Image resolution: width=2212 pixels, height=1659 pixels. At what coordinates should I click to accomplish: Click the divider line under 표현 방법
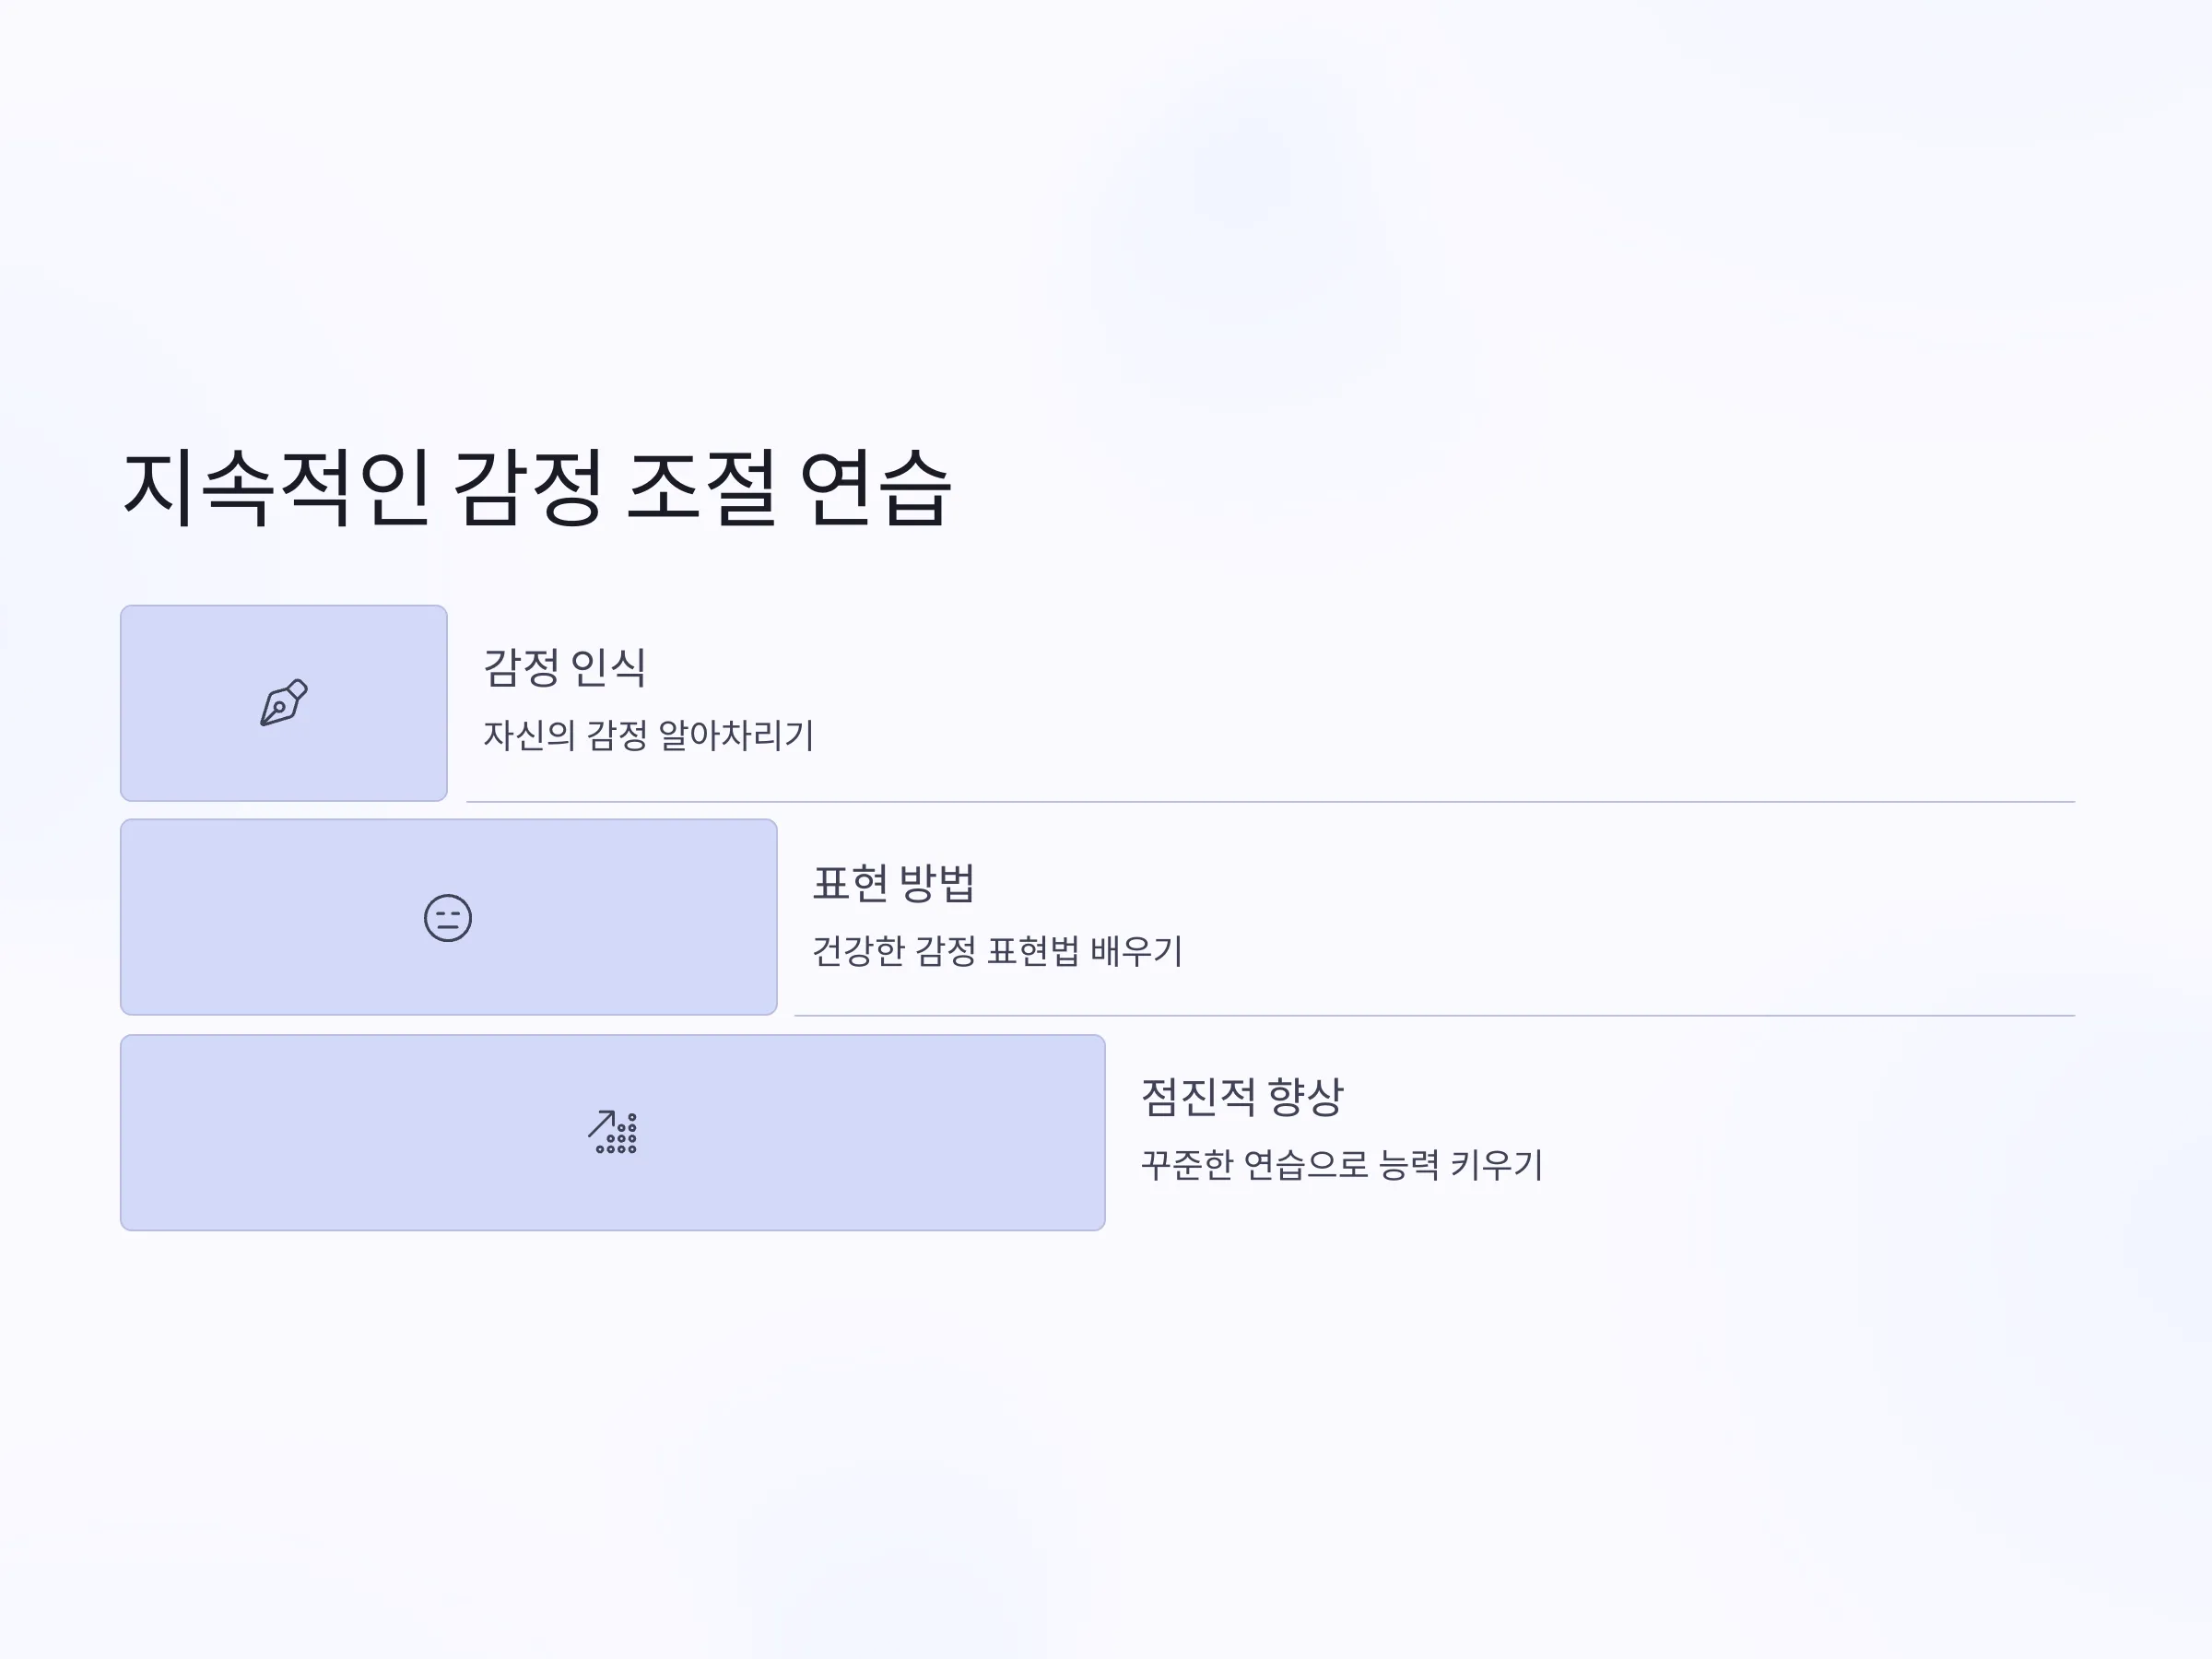[1434, 1016]
